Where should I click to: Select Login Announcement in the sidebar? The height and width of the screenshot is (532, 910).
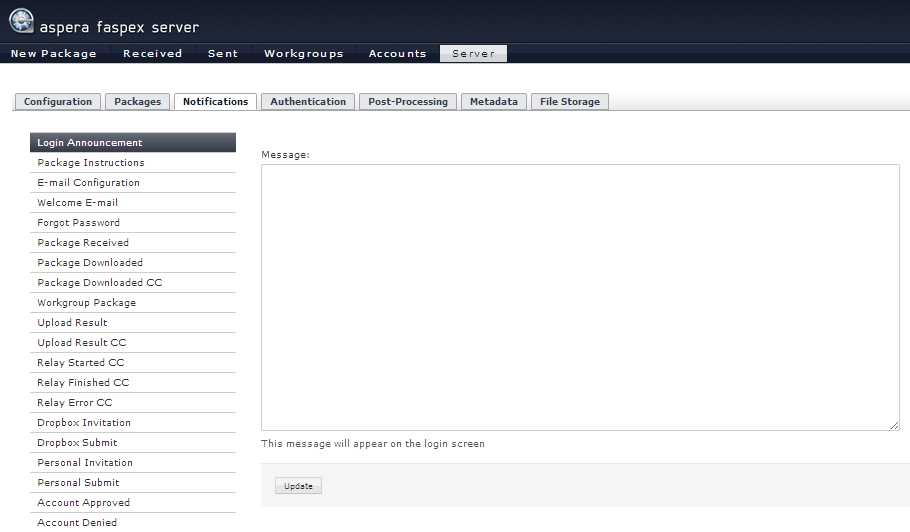pos(133,143)
